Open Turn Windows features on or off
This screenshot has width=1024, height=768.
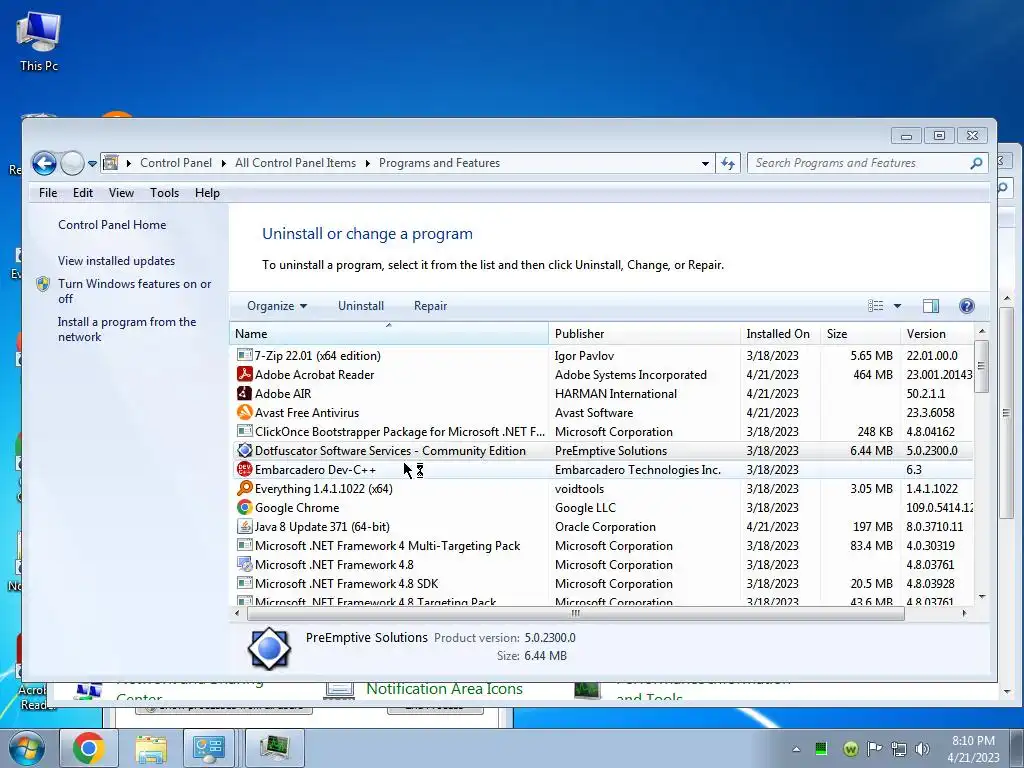[135, 291]
